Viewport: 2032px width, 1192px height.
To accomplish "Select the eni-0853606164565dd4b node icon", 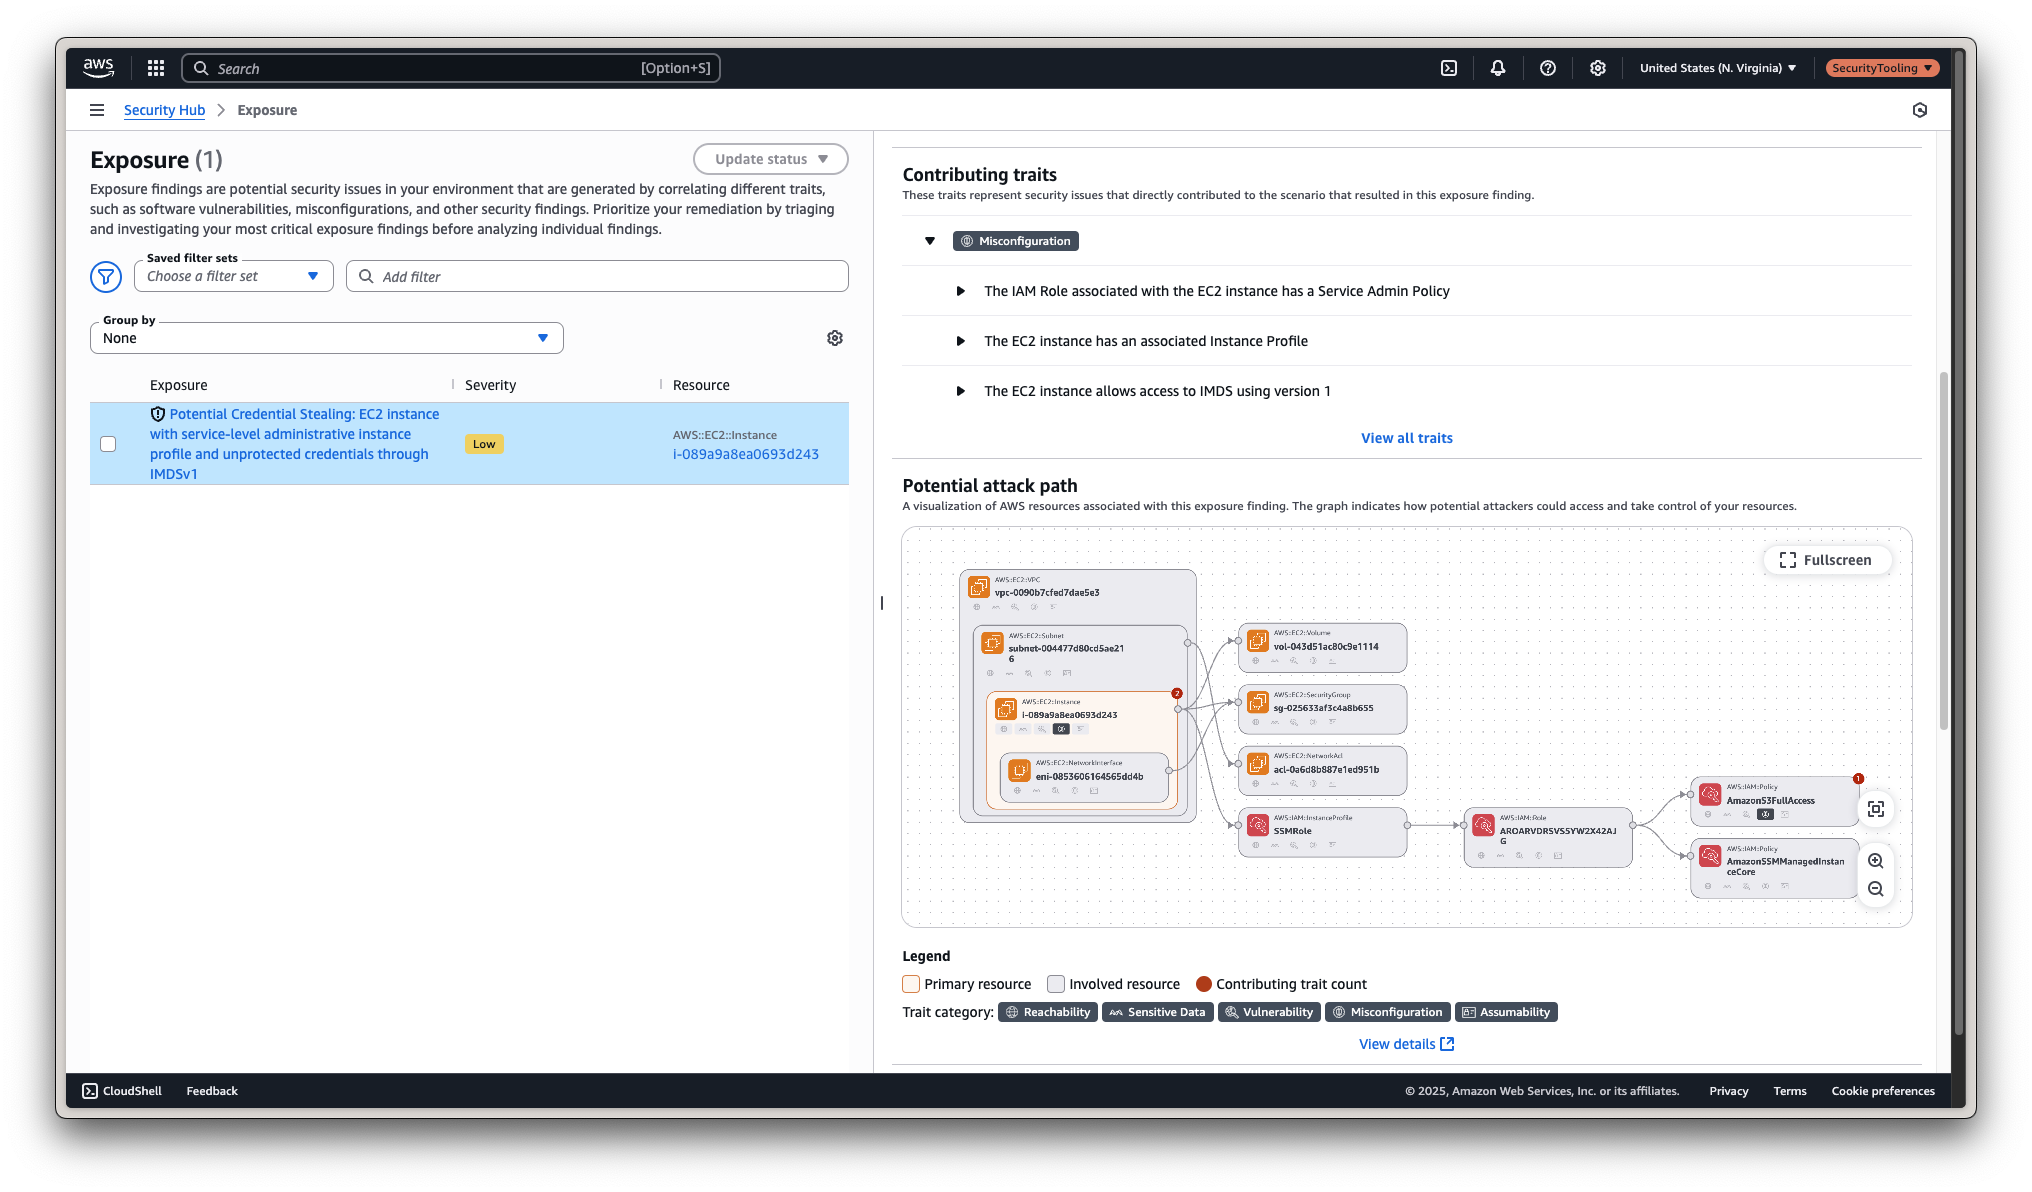I will click(1019, 771).
